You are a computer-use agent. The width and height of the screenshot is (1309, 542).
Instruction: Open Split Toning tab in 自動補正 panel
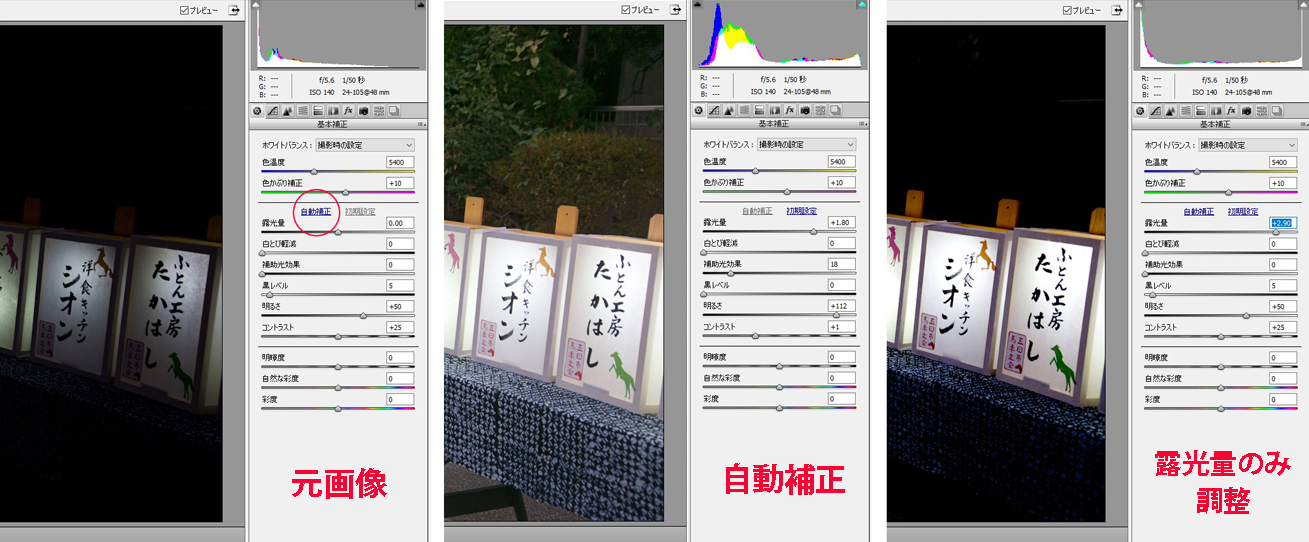click(760, 110)
